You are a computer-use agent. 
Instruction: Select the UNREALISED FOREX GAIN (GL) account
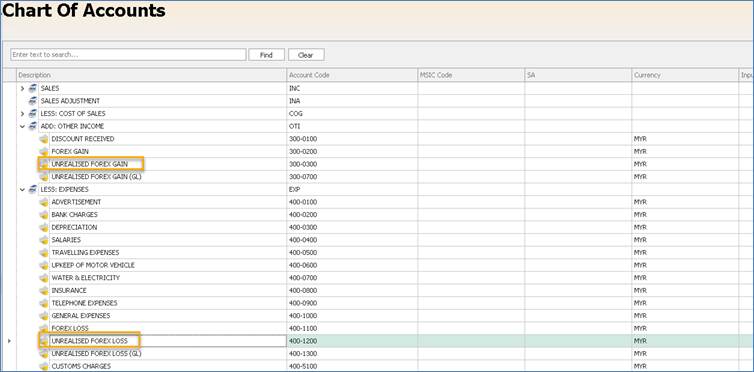96,177
